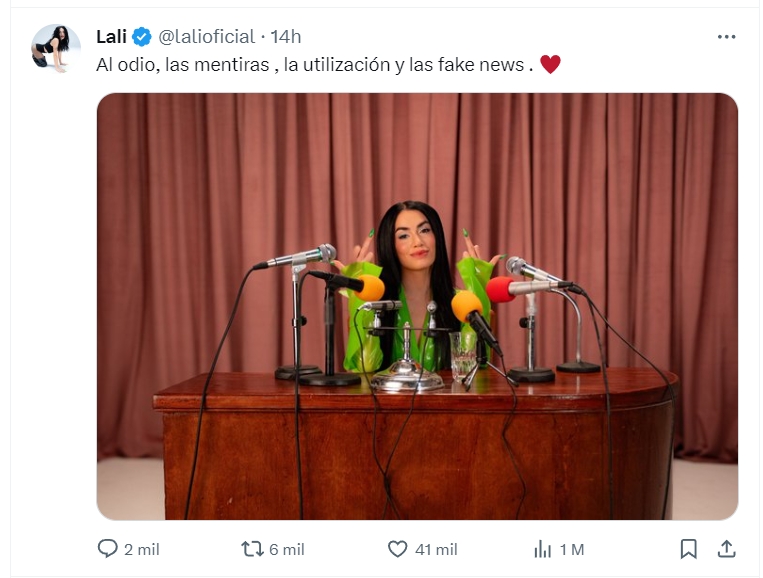Image resolution: width=763 pixels, height=578 pixels.
Task: Open the press conference photo
Action: click(417, 306)
